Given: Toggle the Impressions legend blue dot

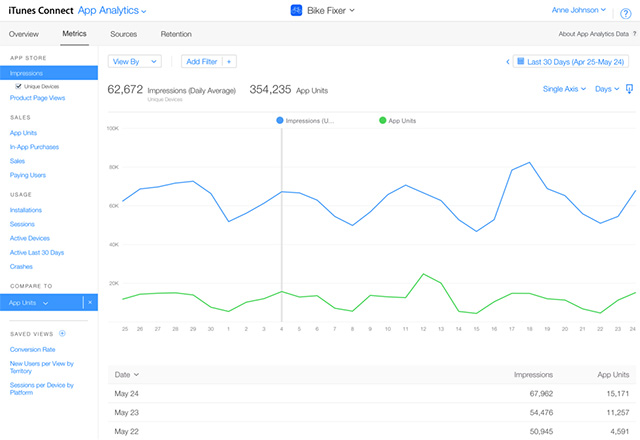Looking at the screenshot, I should tap(280, 120).
